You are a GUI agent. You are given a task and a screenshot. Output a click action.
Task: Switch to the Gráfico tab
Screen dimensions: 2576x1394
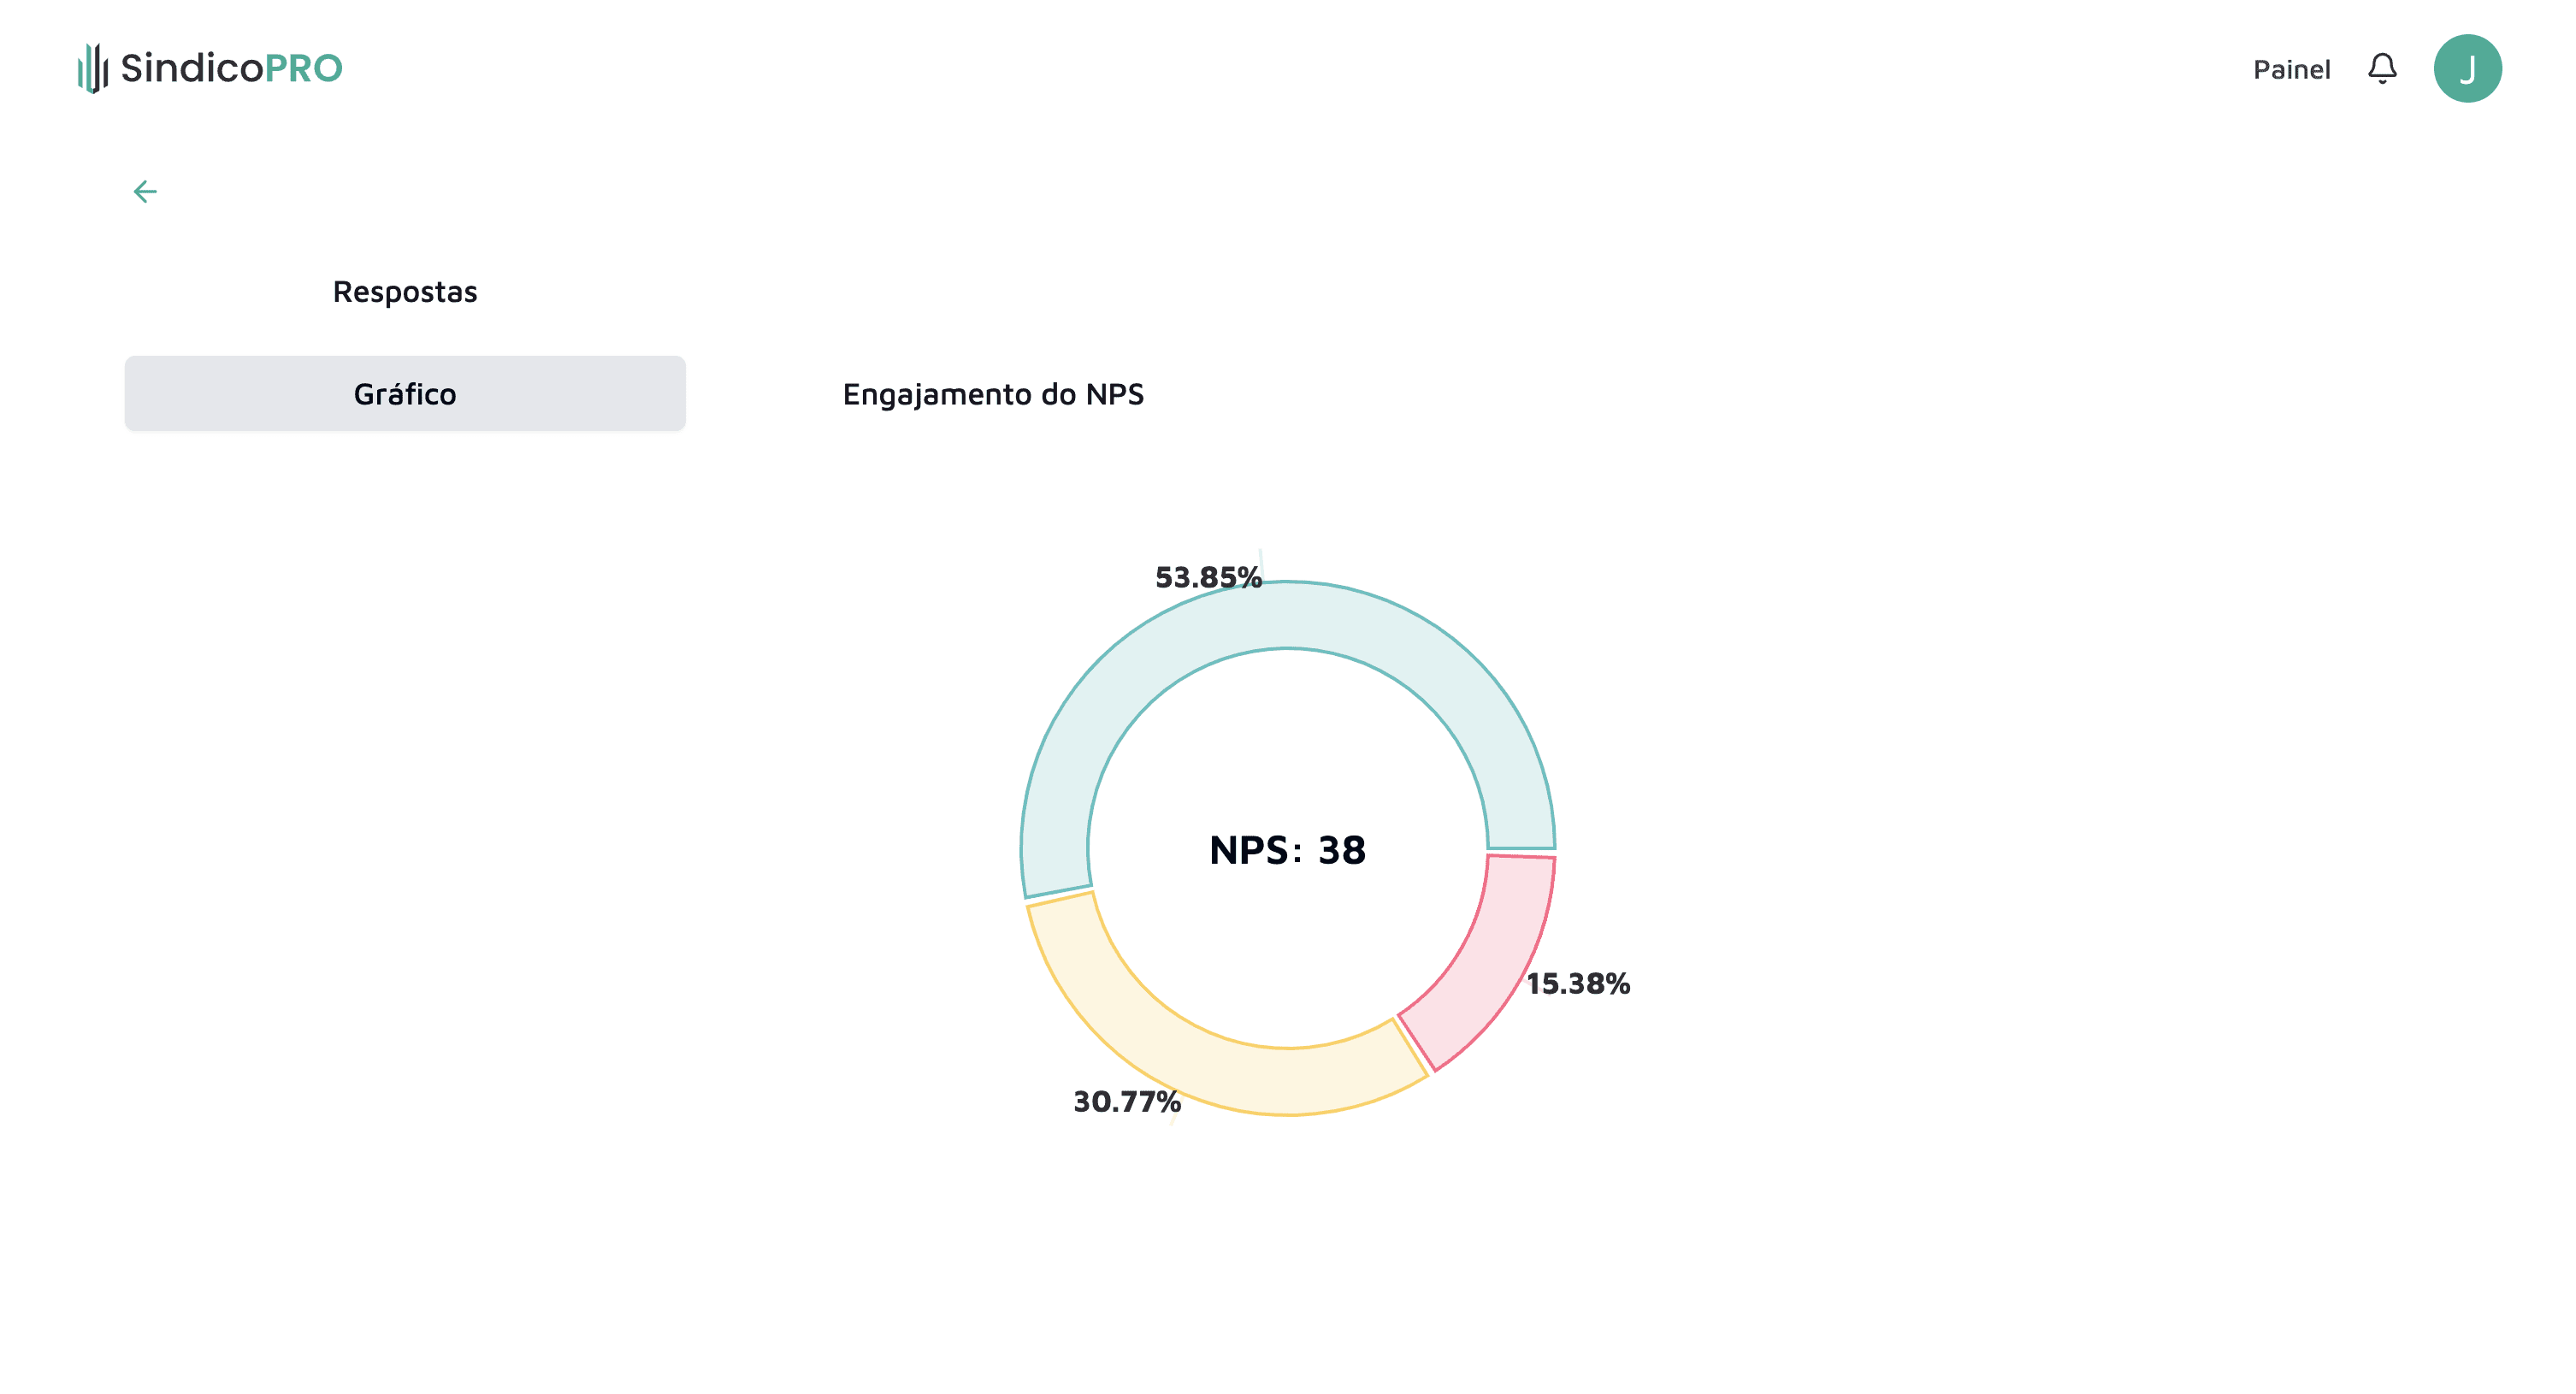[x=404, y=393]
